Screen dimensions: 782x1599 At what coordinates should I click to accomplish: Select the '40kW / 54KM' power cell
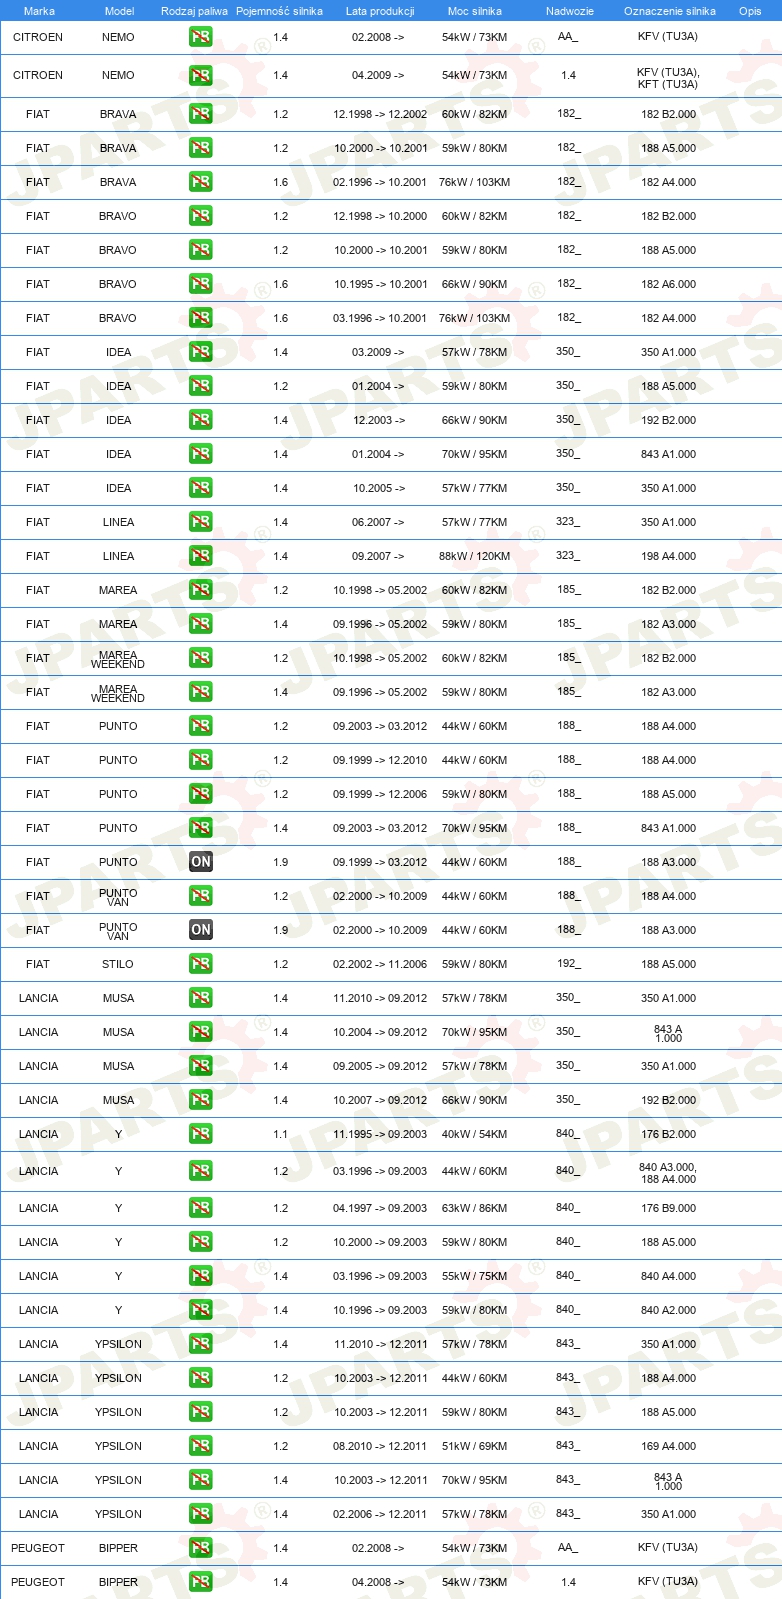(474, 1134)
